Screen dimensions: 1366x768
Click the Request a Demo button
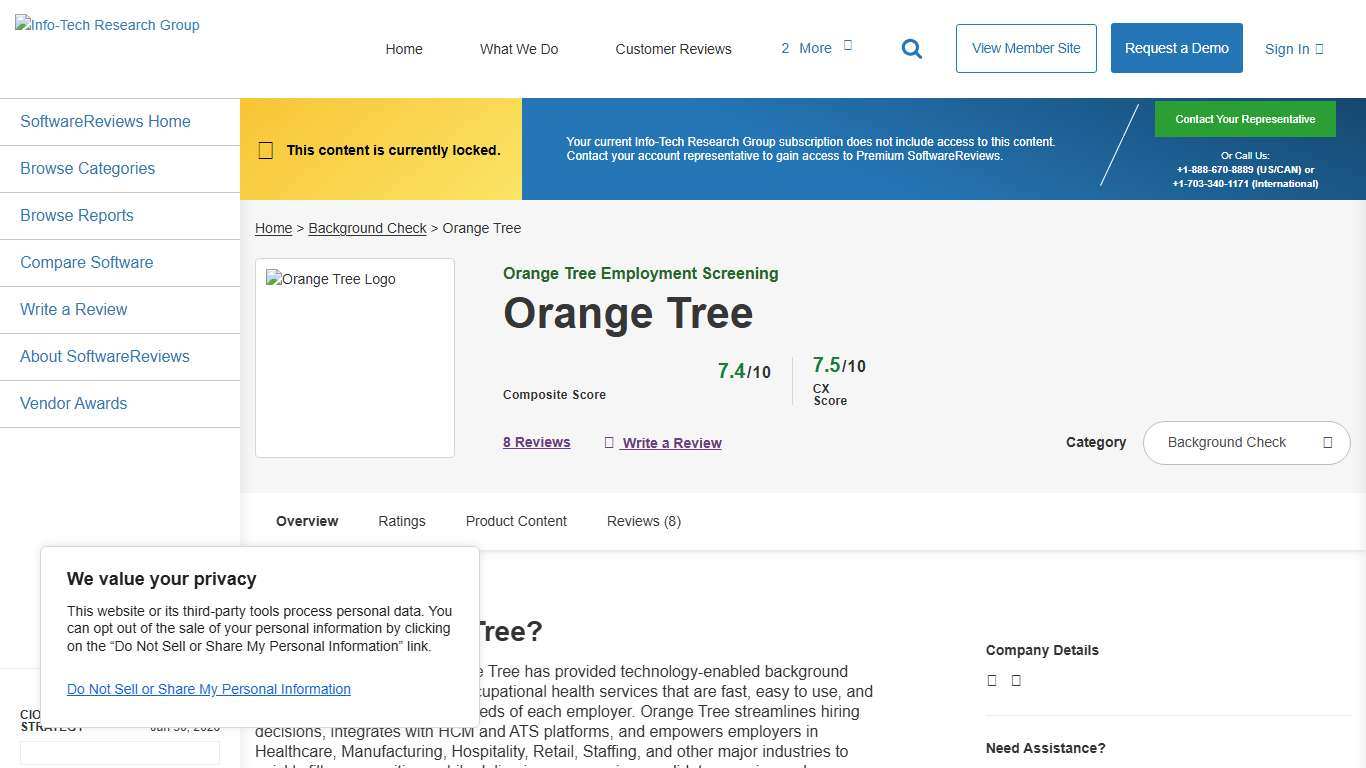point(1176,48)
